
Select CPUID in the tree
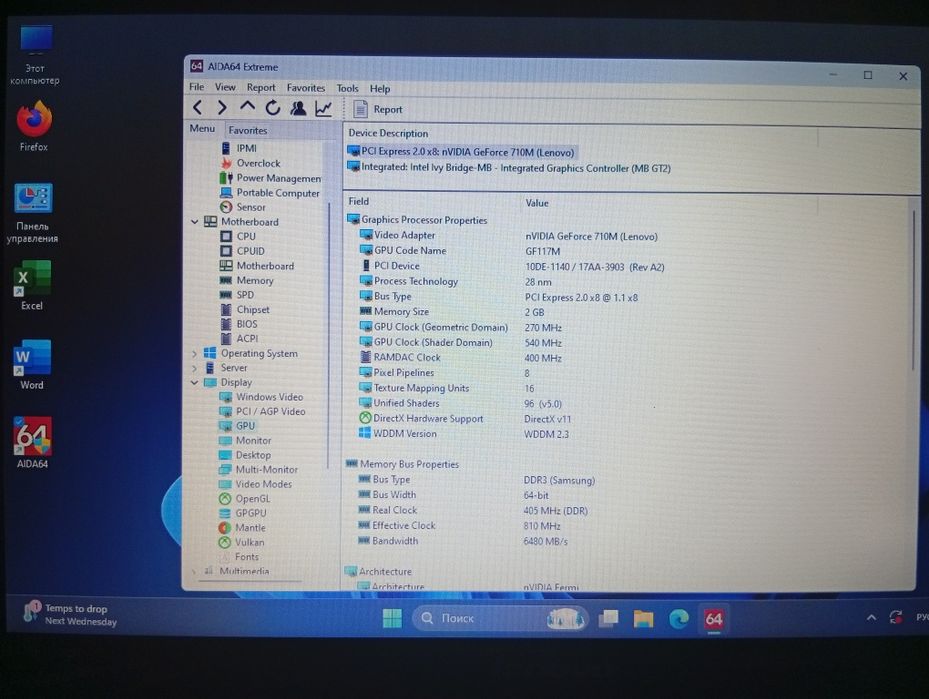click(x=243, y=251)
